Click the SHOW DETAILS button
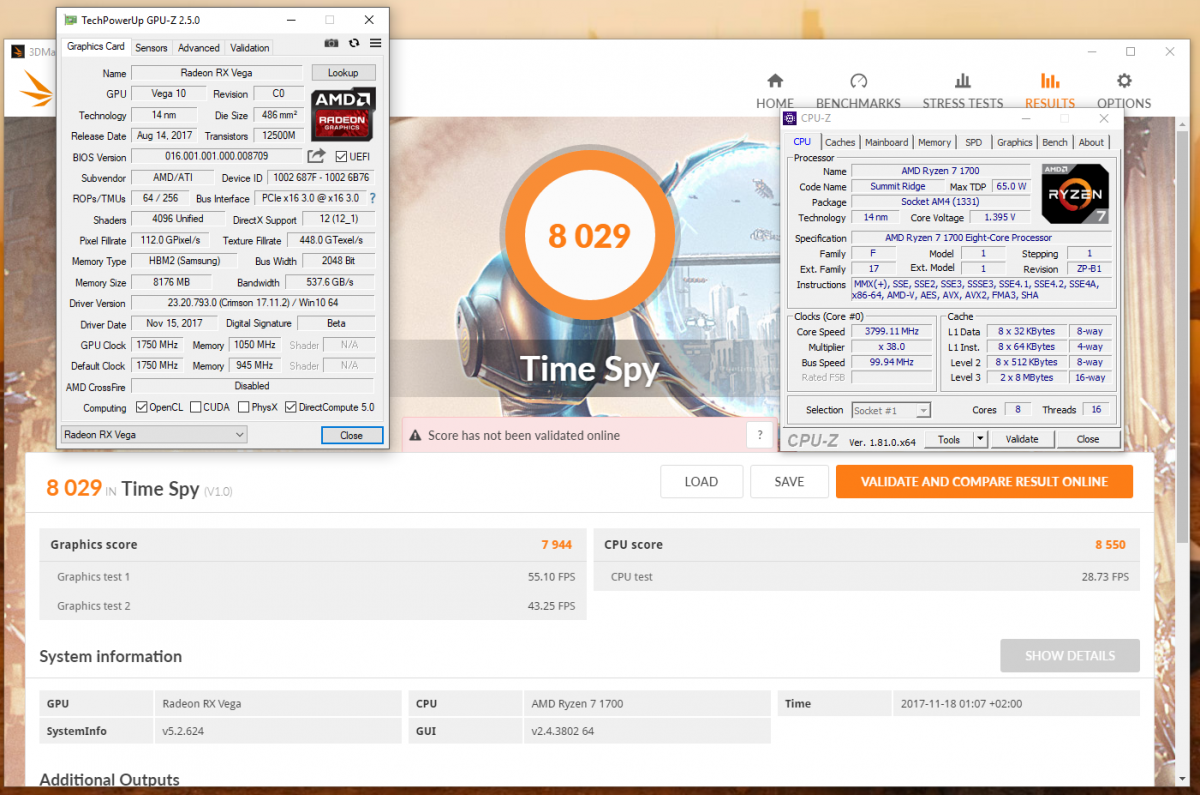 pos(1070,656)
